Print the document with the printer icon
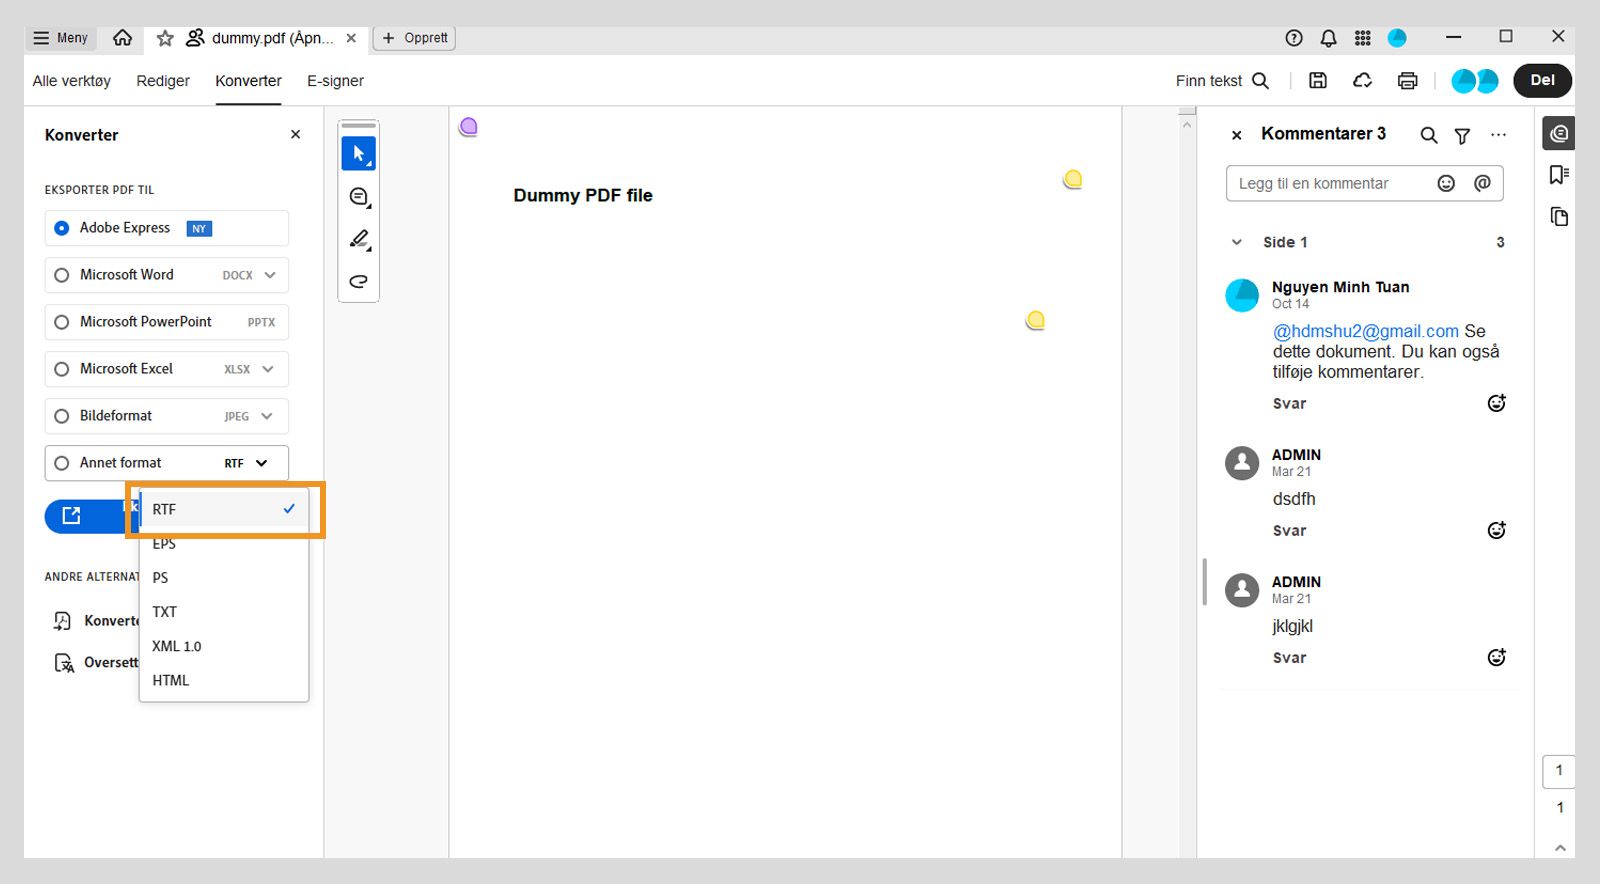The width and height of the screenshot is (1600, 884). click(x=1407, y=81)
